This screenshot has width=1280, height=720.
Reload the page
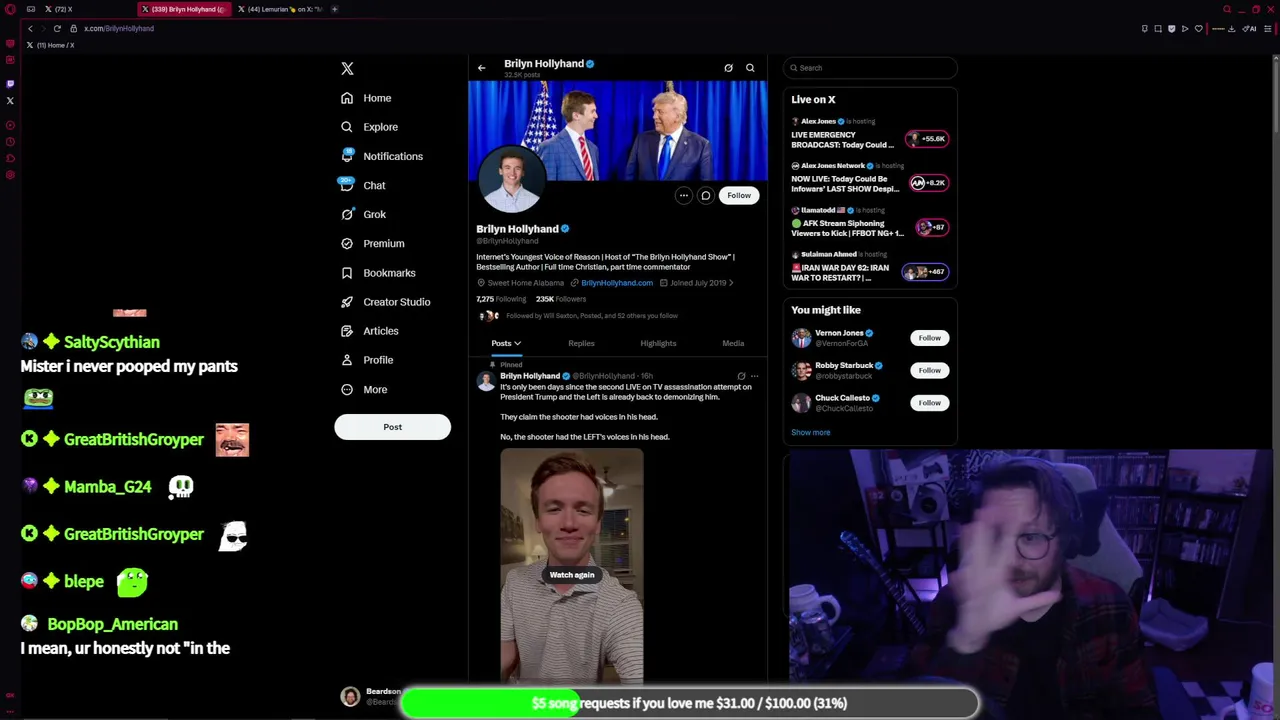tap(57, 28)
